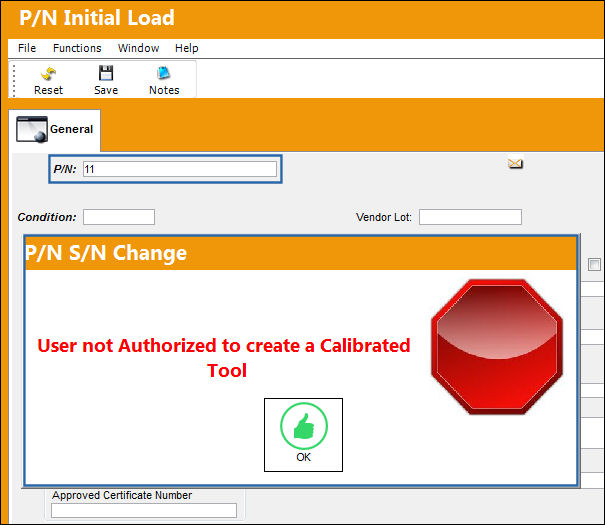Click the 'Condition:' label
Image resolution: width=605 pixels, height=525 pixels.
(x=47, y=217)
